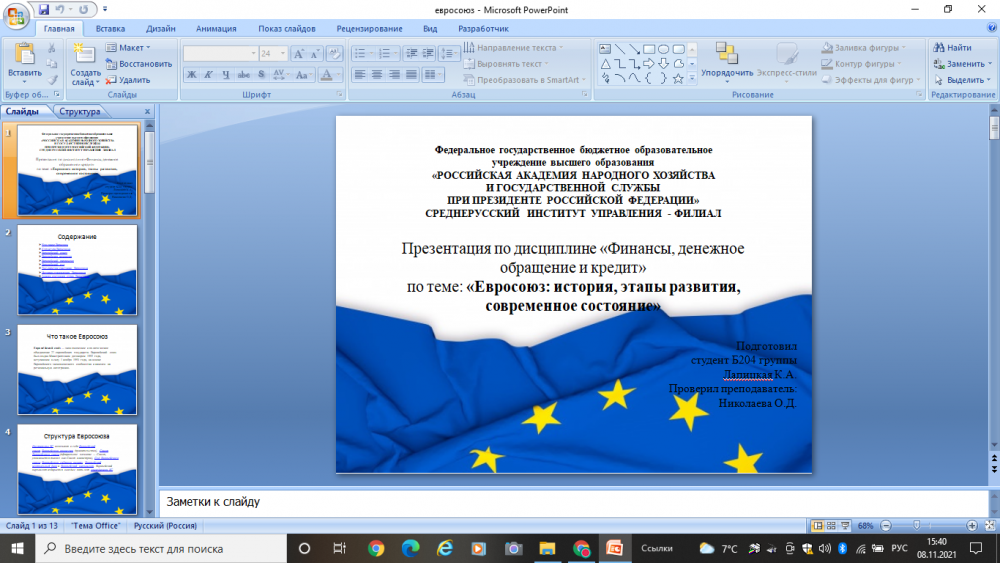Open the Вставка ribbon tab
This screenshot has height=563, width=1000.
[111, 29]
